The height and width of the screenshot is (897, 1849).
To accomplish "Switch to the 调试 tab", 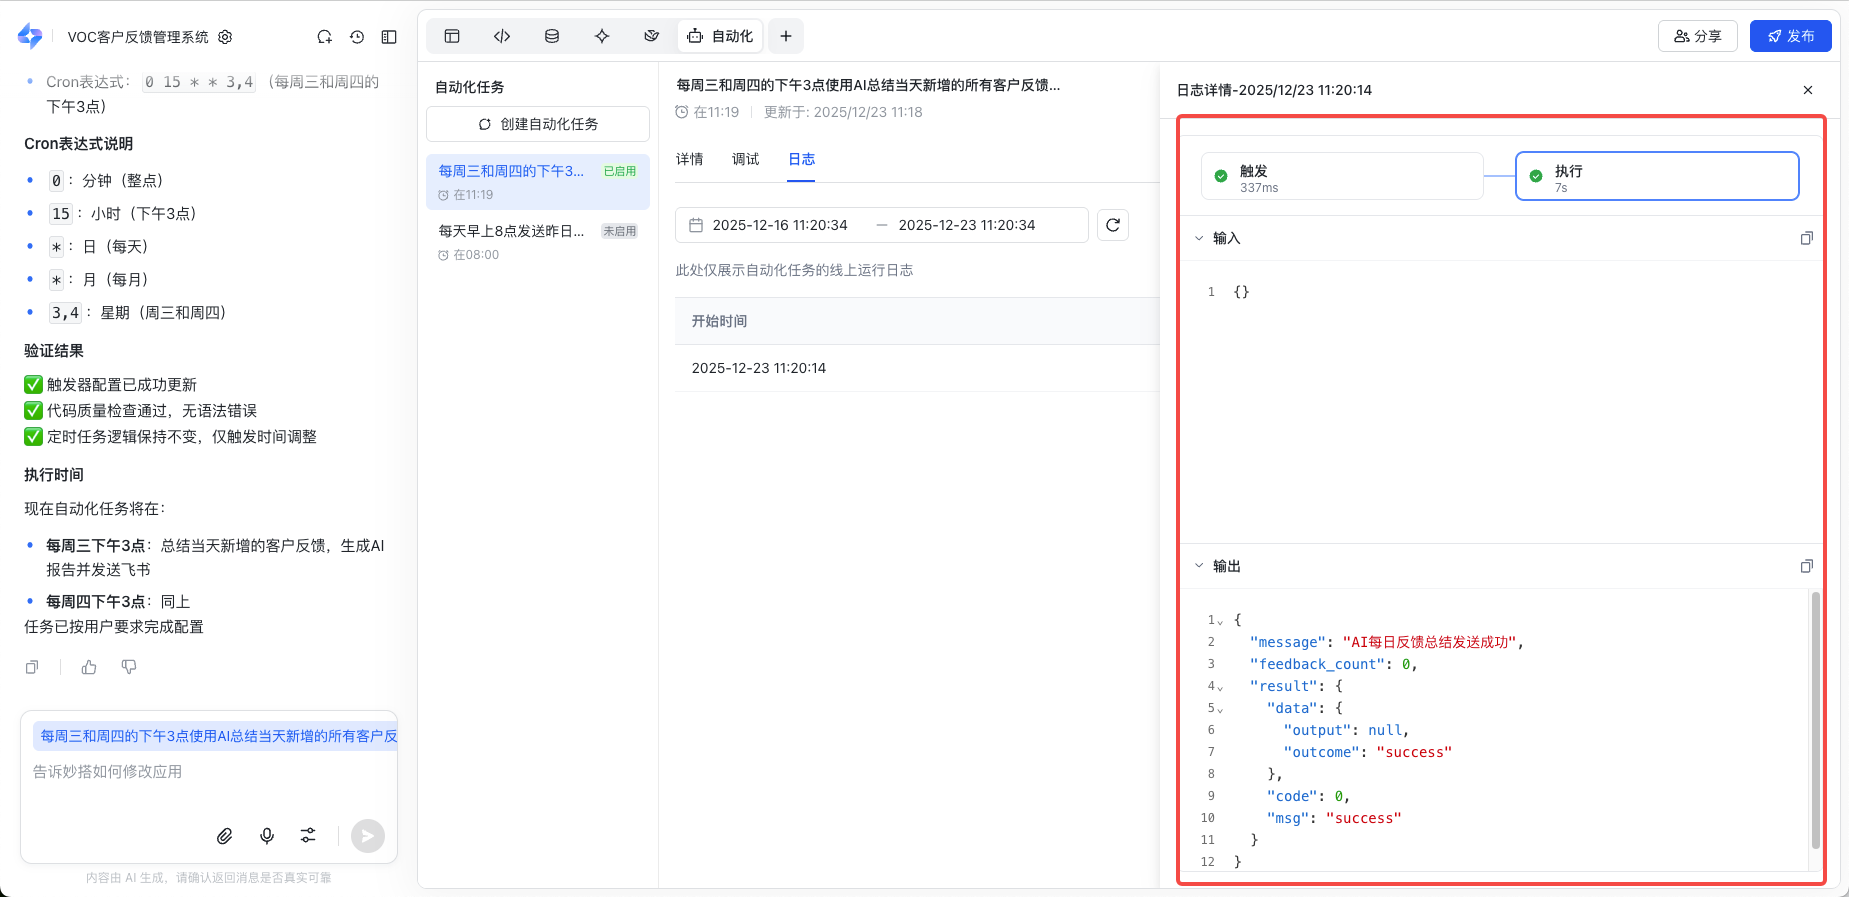I will pyautogui.click(x=745, y=159).
